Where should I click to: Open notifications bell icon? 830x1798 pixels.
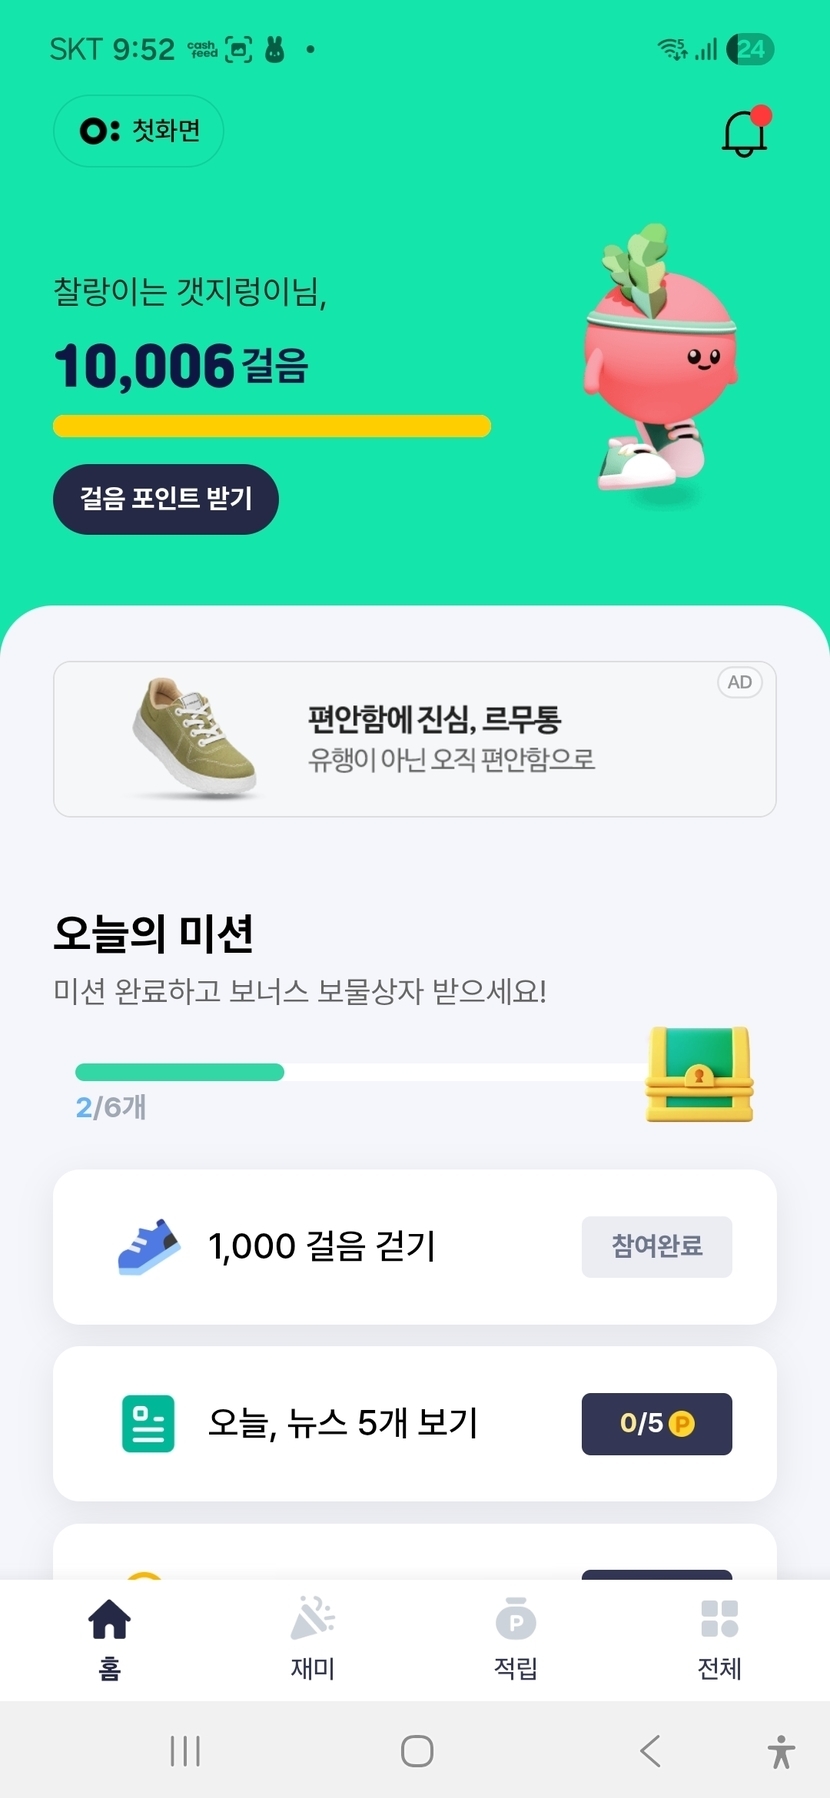point(744,133)
